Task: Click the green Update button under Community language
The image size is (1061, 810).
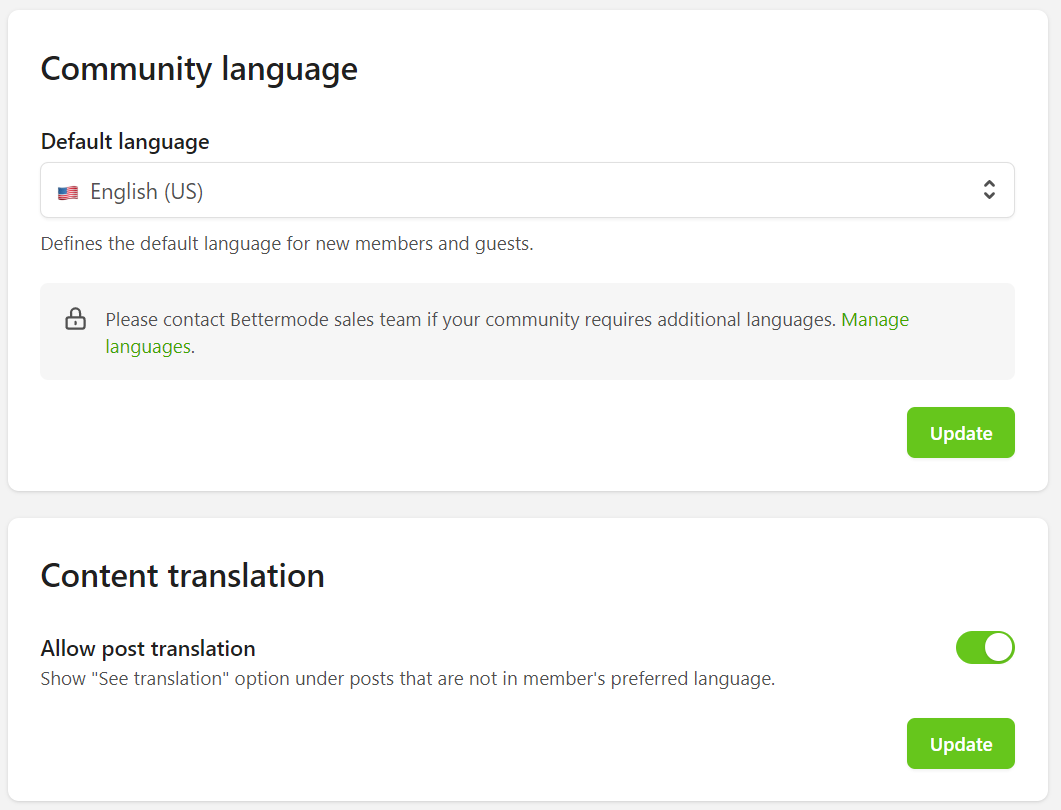Action: 960,432
